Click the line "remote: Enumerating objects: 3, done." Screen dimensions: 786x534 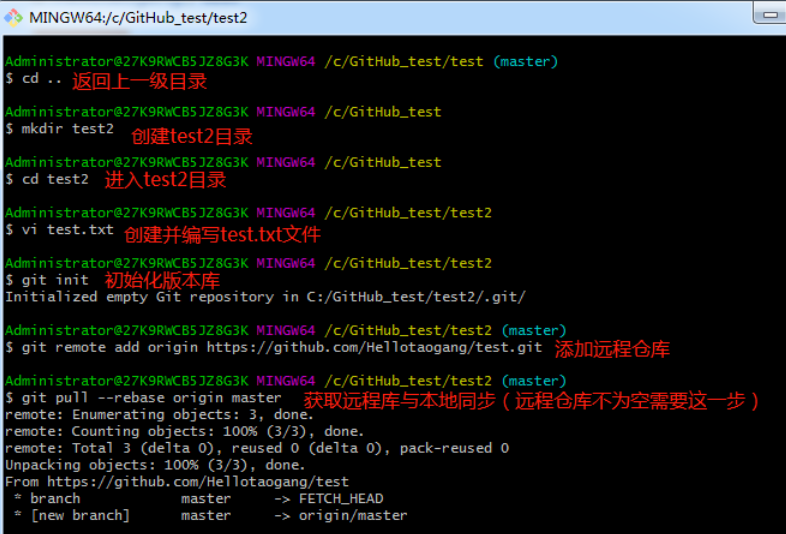pyautogui.click(x=159, y=415)
